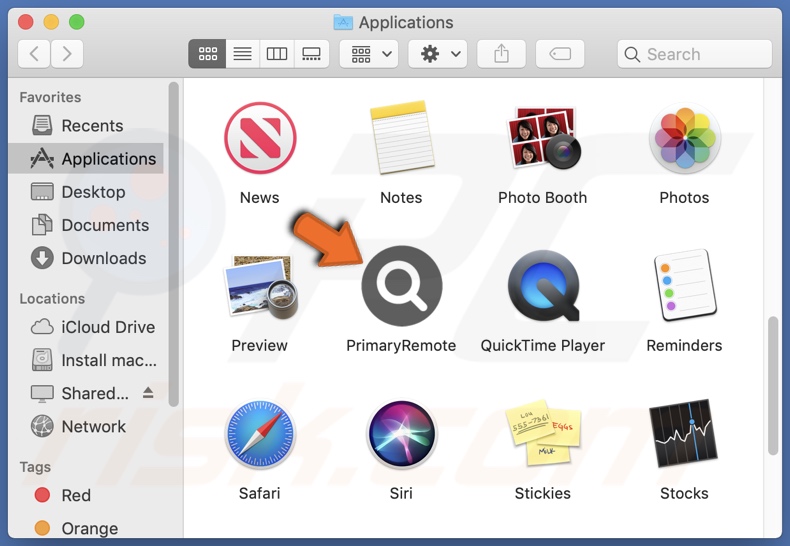
Task: Click the PrimaryRemote name label
Action: coord(401,346)
